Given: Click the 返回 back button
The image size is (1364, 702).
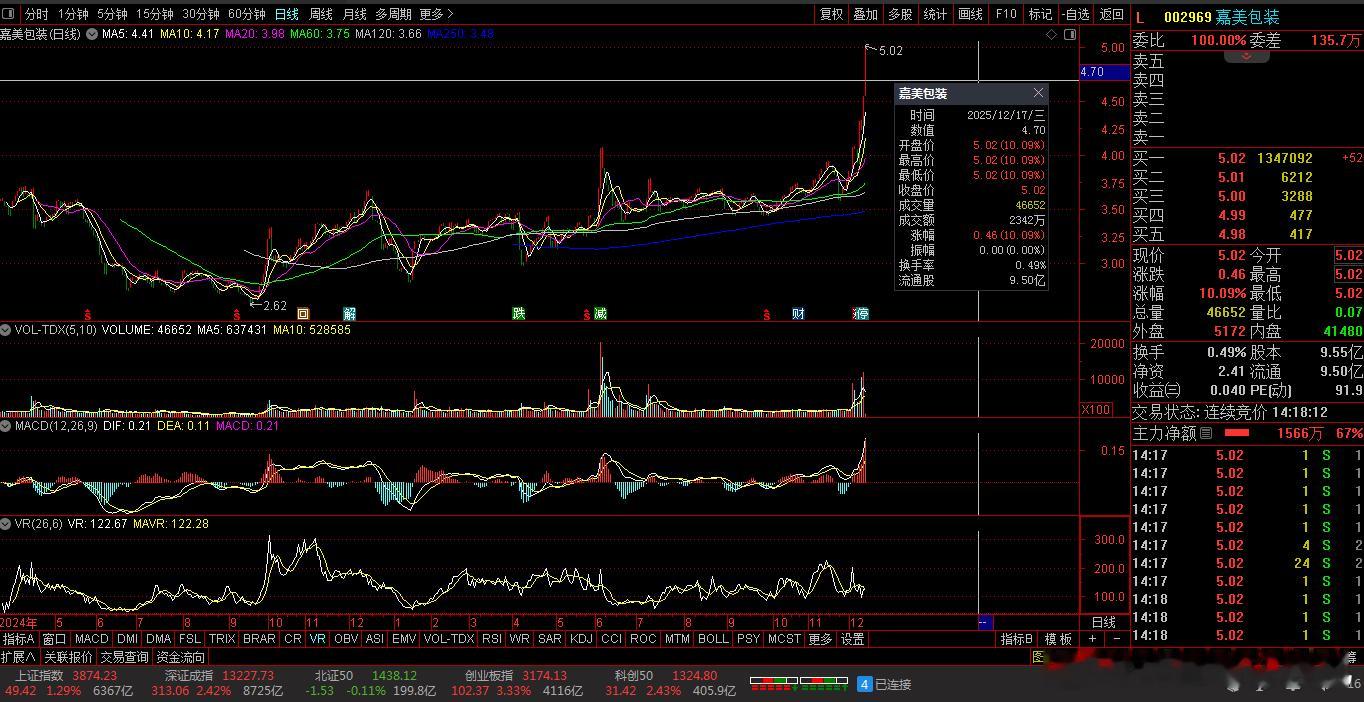Looking at the screenshot, I should pos(1112,14).
